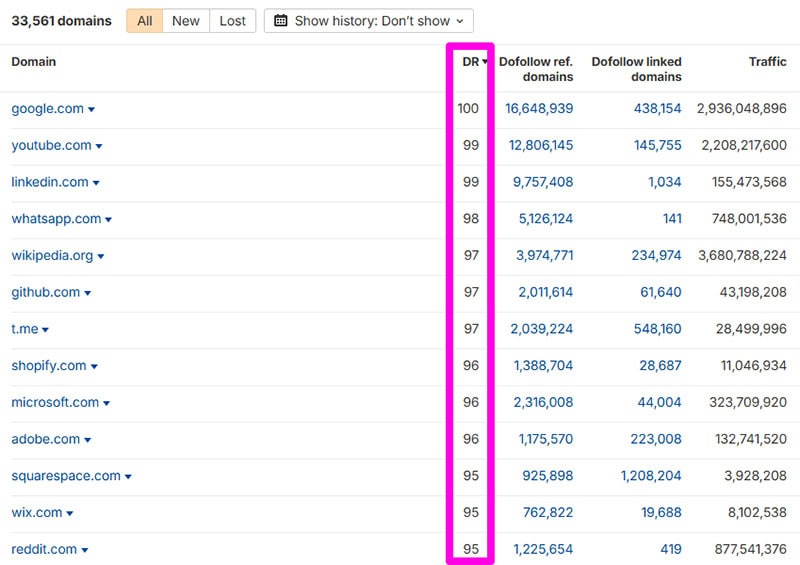The height and width of the screenshot is (565, 800).
Task: Click wikipedia.org's 234,974 linked domains value
Action: 656,256
